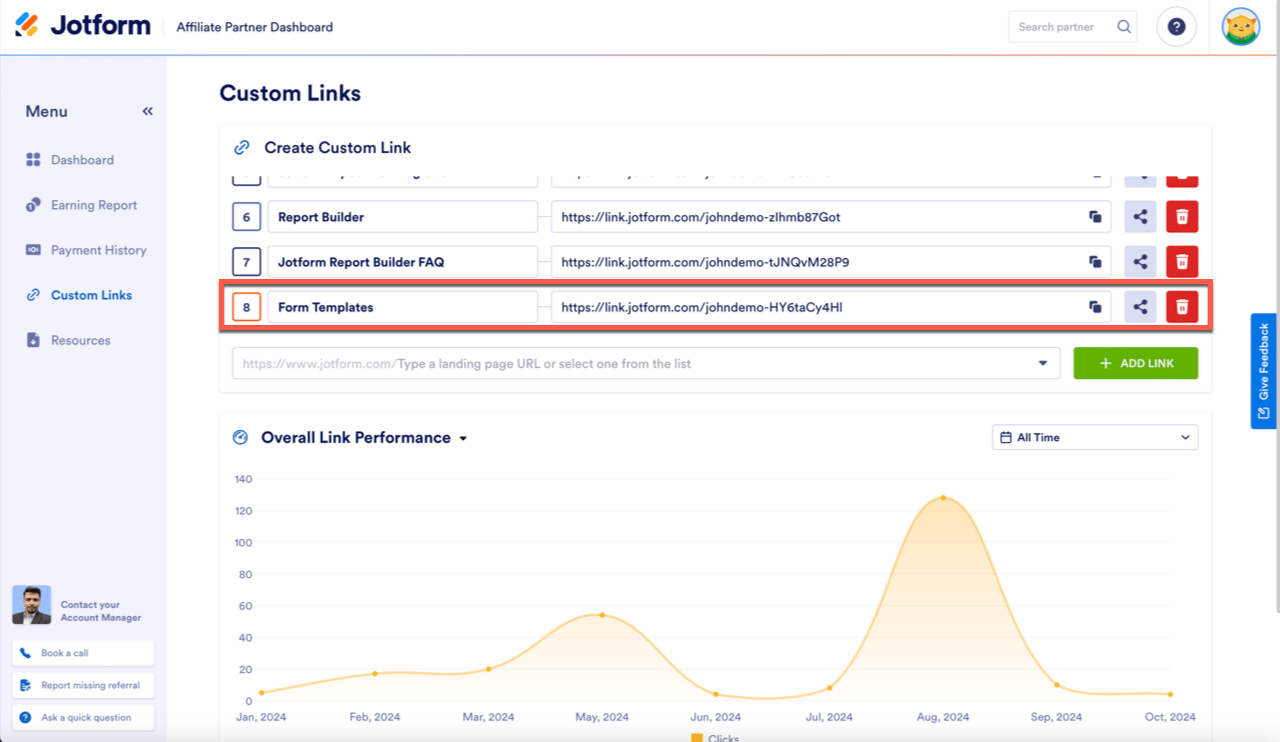Share the Report Builder link
1280x742 pixels.
tap(1140, 217)
